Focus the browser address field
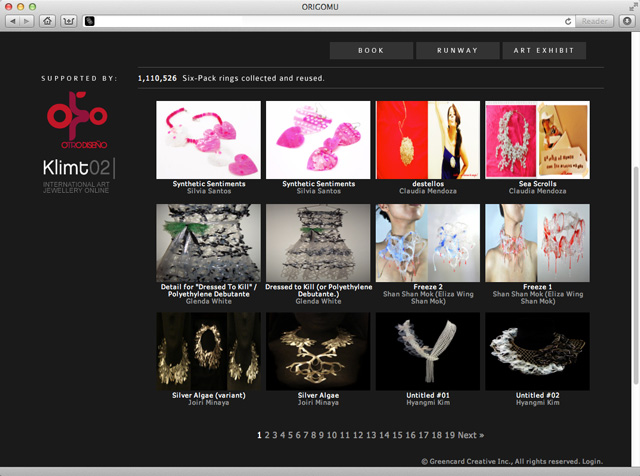This screenshot has height=476, width=640. [329, 21]
